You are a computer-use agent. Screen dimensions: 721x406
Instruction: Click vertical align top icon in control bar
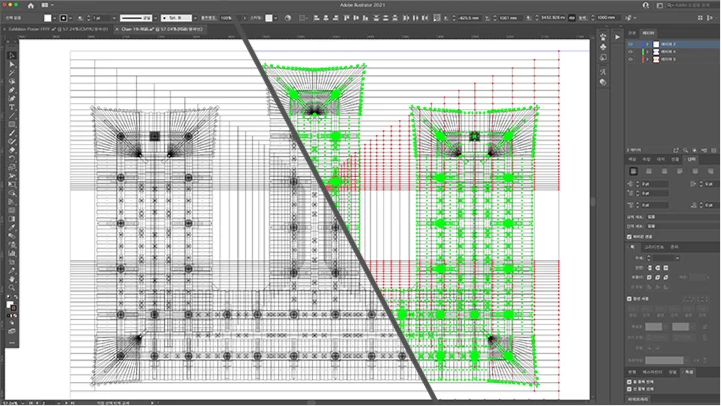click(x=347, y=18)
